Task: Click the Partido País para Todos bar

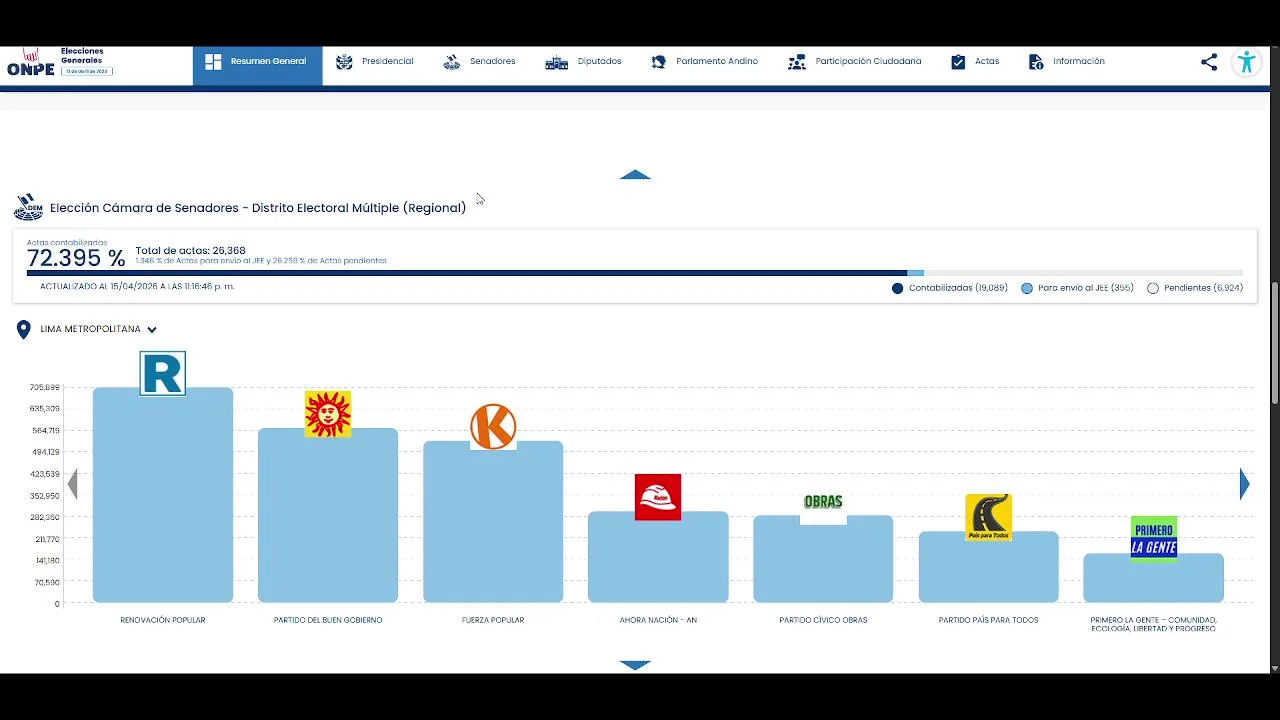Action: [988, 567]
